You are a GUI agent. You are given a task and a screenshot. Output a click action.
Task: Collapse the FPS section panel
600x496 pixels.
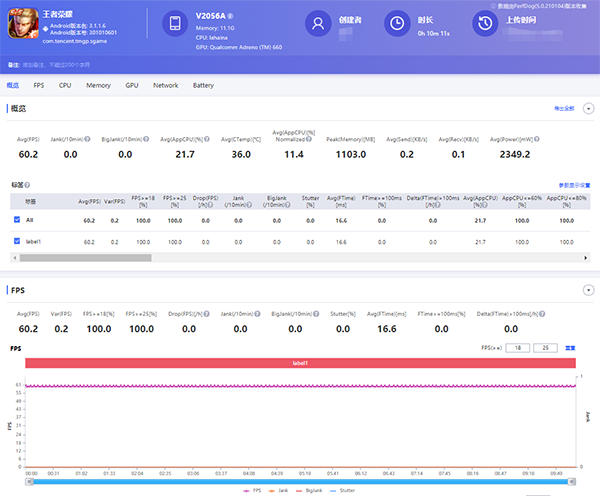pyautogui.click(x=588, y=291)
